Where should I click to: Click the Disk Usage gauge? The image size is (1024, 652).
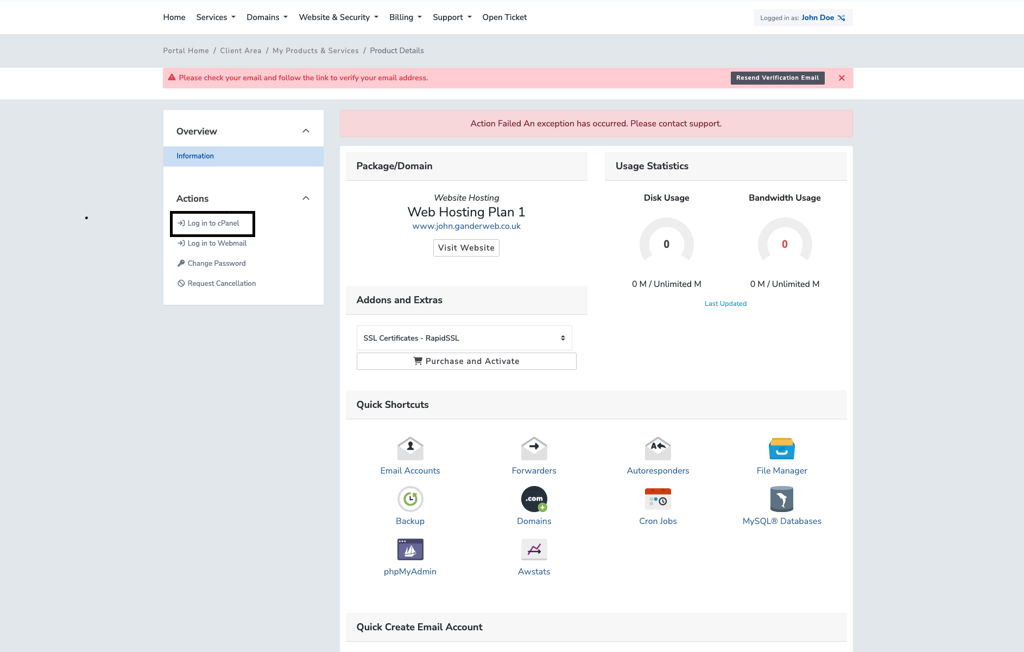click(x=666, y=240)
